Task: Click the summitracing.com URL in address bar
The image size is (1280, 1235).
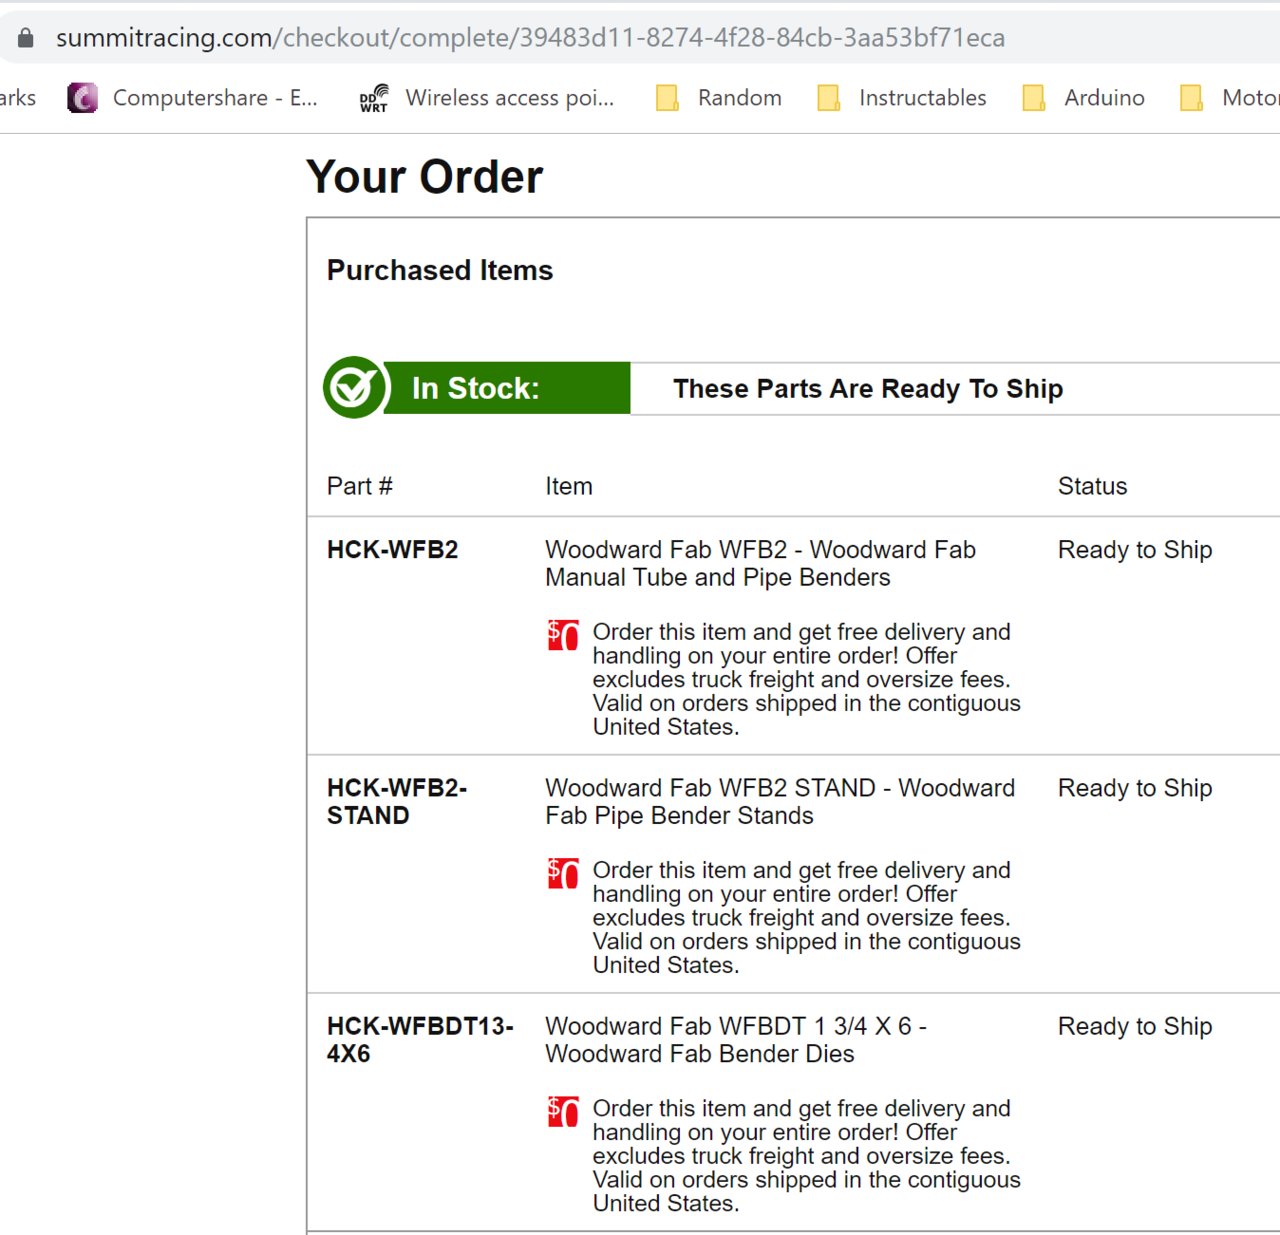Action: coord(530,38)
